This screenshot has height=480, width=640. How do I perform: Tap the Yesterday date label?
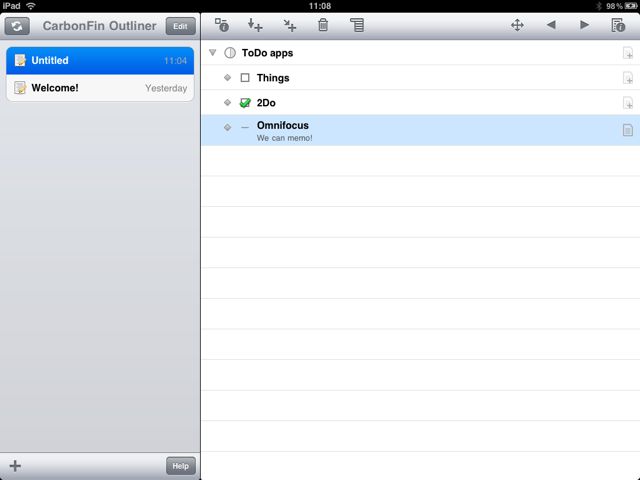[x=166, y=88]
